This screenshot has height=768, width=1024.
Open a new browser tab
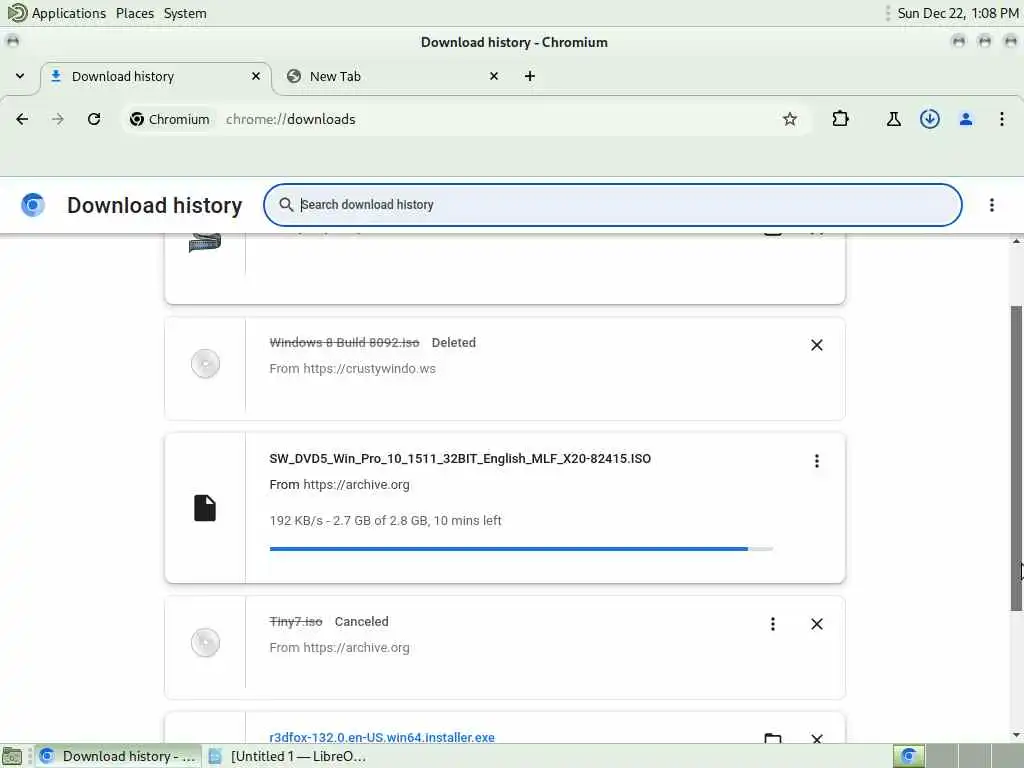pos(530,76)
